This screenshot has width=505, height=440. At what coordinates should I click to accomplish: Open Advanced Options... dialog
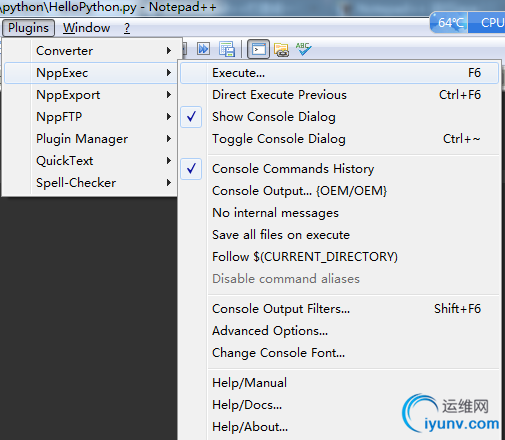click(339, 331)
